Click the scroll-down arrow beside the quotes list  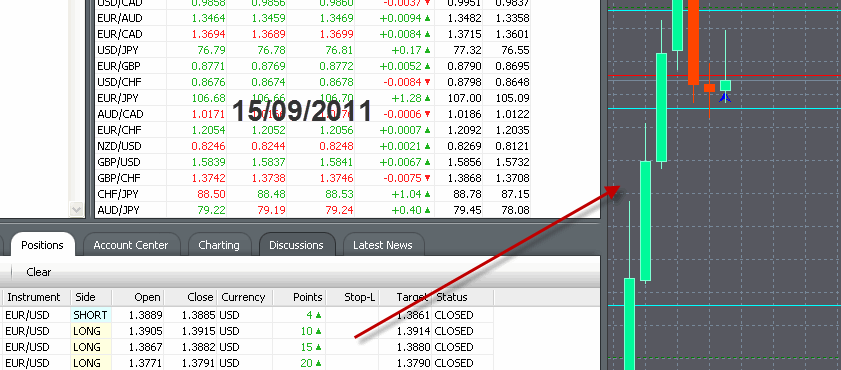point(77,210)
